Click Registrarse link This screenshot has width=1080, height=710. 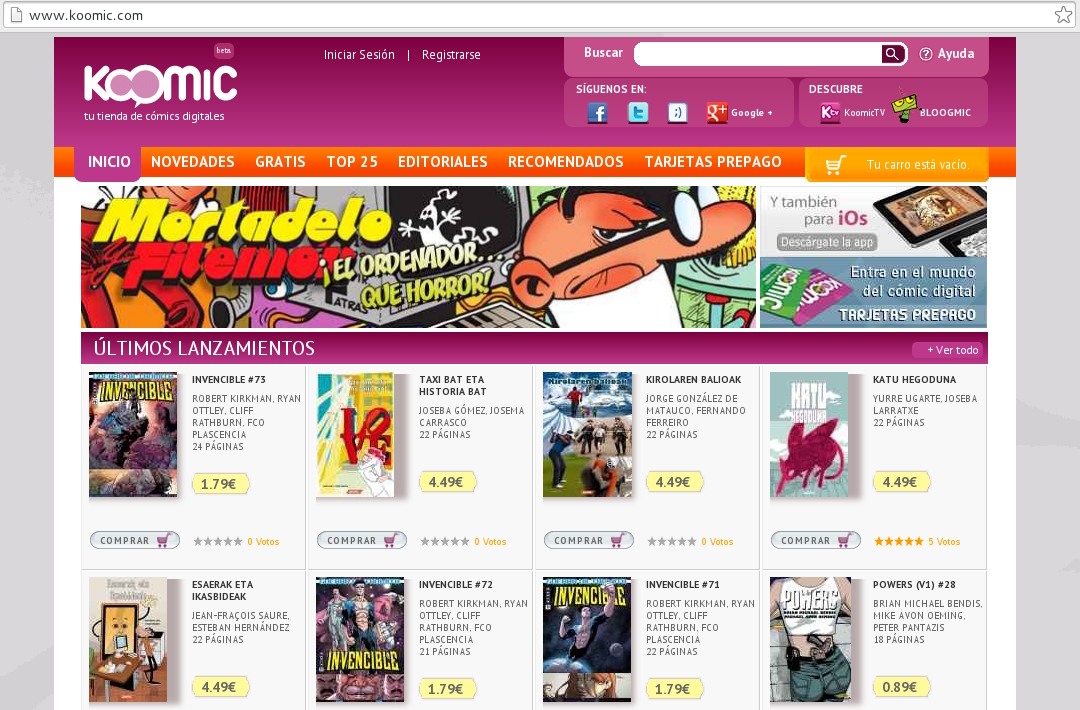[451, 54]
